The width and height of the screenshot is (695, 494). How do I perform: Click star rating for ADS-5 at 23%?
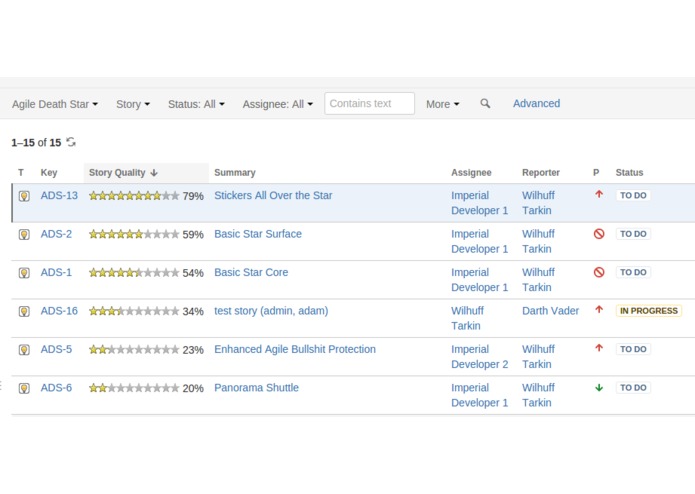(134, 350)
